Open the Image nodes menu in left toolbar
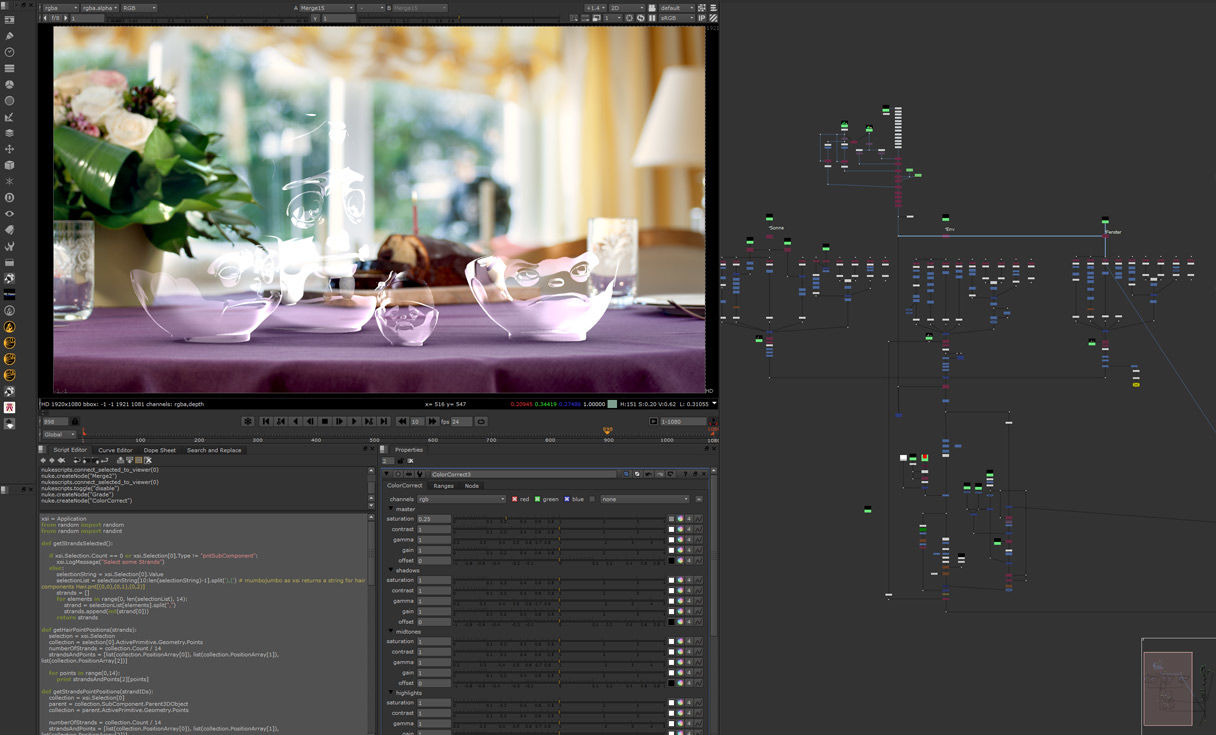Screen dimensions: 1216x735 (10, 20)
